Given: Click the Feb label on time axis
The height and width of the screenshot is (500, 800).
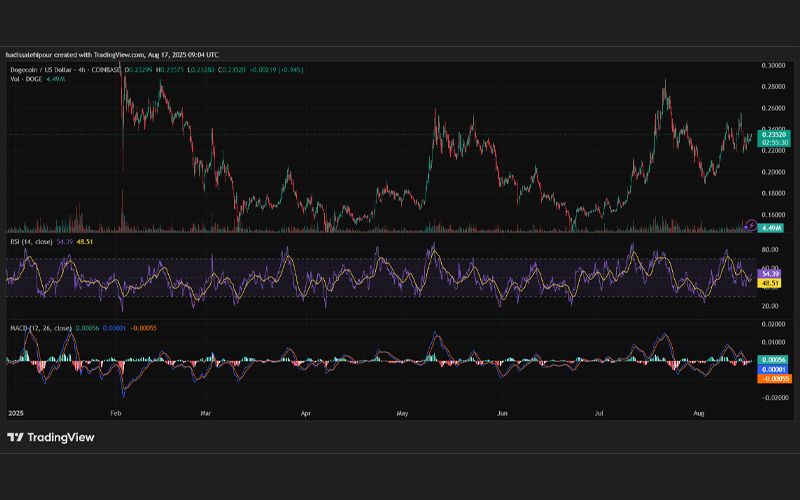Looking at the screenshot, I should (116, 413).
